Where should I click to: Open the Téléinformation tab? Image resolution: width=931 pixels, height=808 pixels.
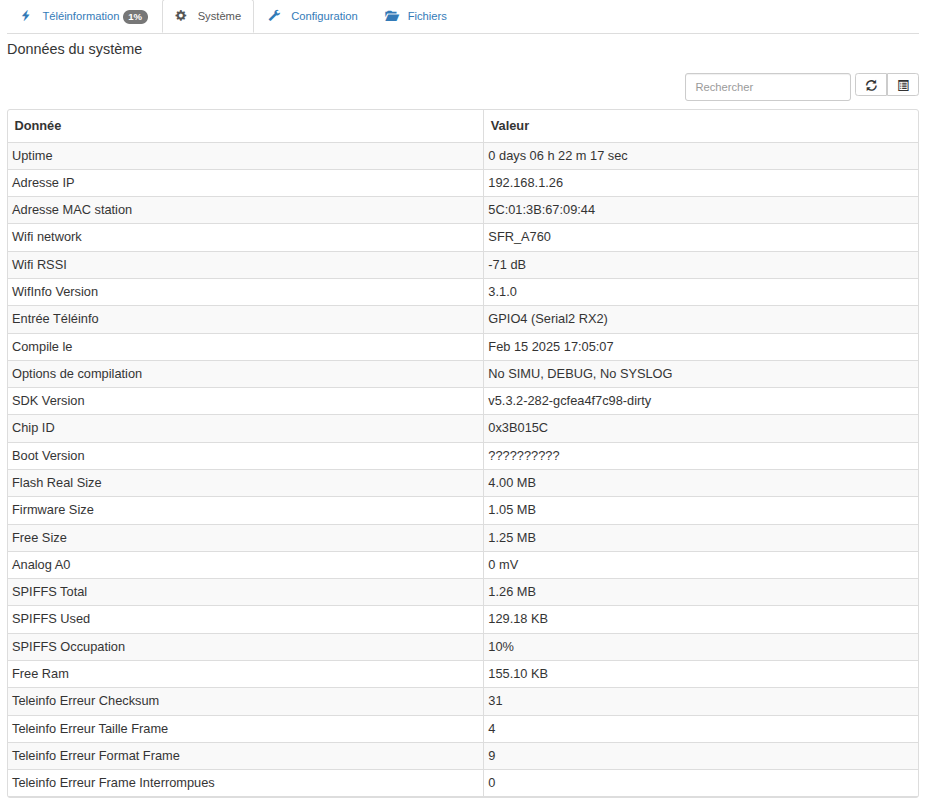[80, 16]
